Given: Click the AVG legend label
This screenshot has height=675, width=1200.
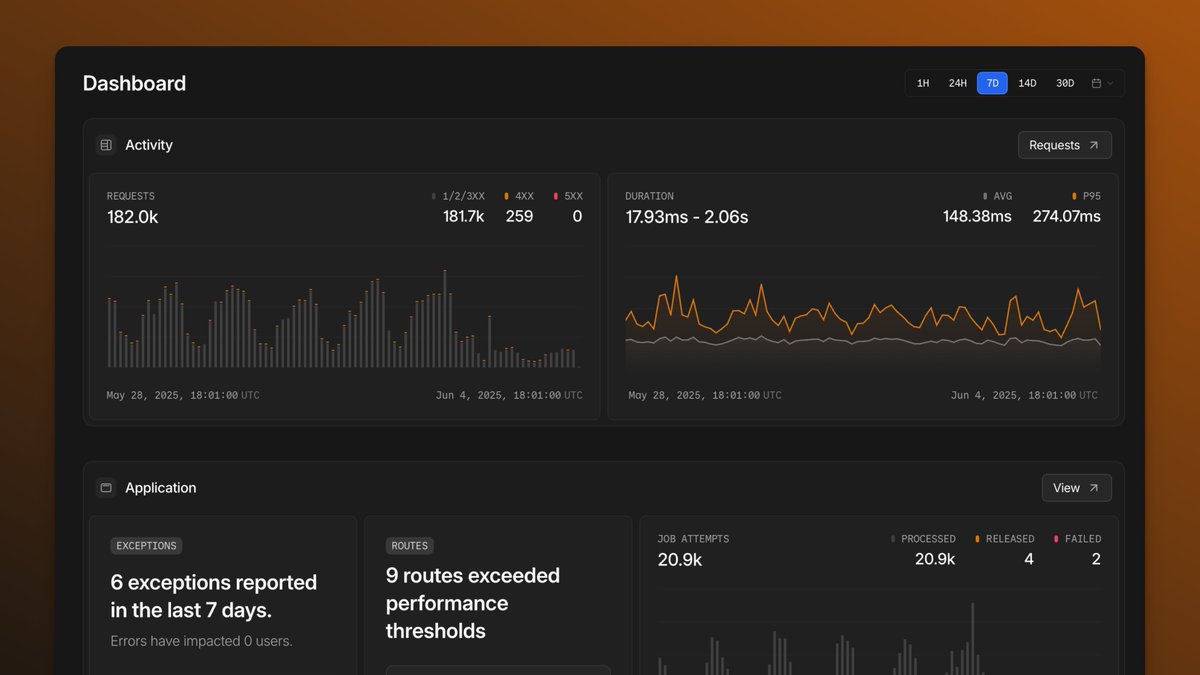Looking at the screenshot, I should click(x=1003, y=197).
